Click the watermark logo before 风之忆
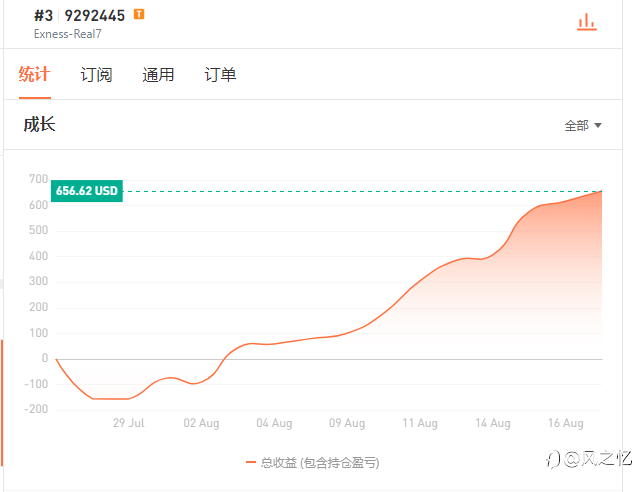This screenshot has height=492, width=640. click(551, 459)
